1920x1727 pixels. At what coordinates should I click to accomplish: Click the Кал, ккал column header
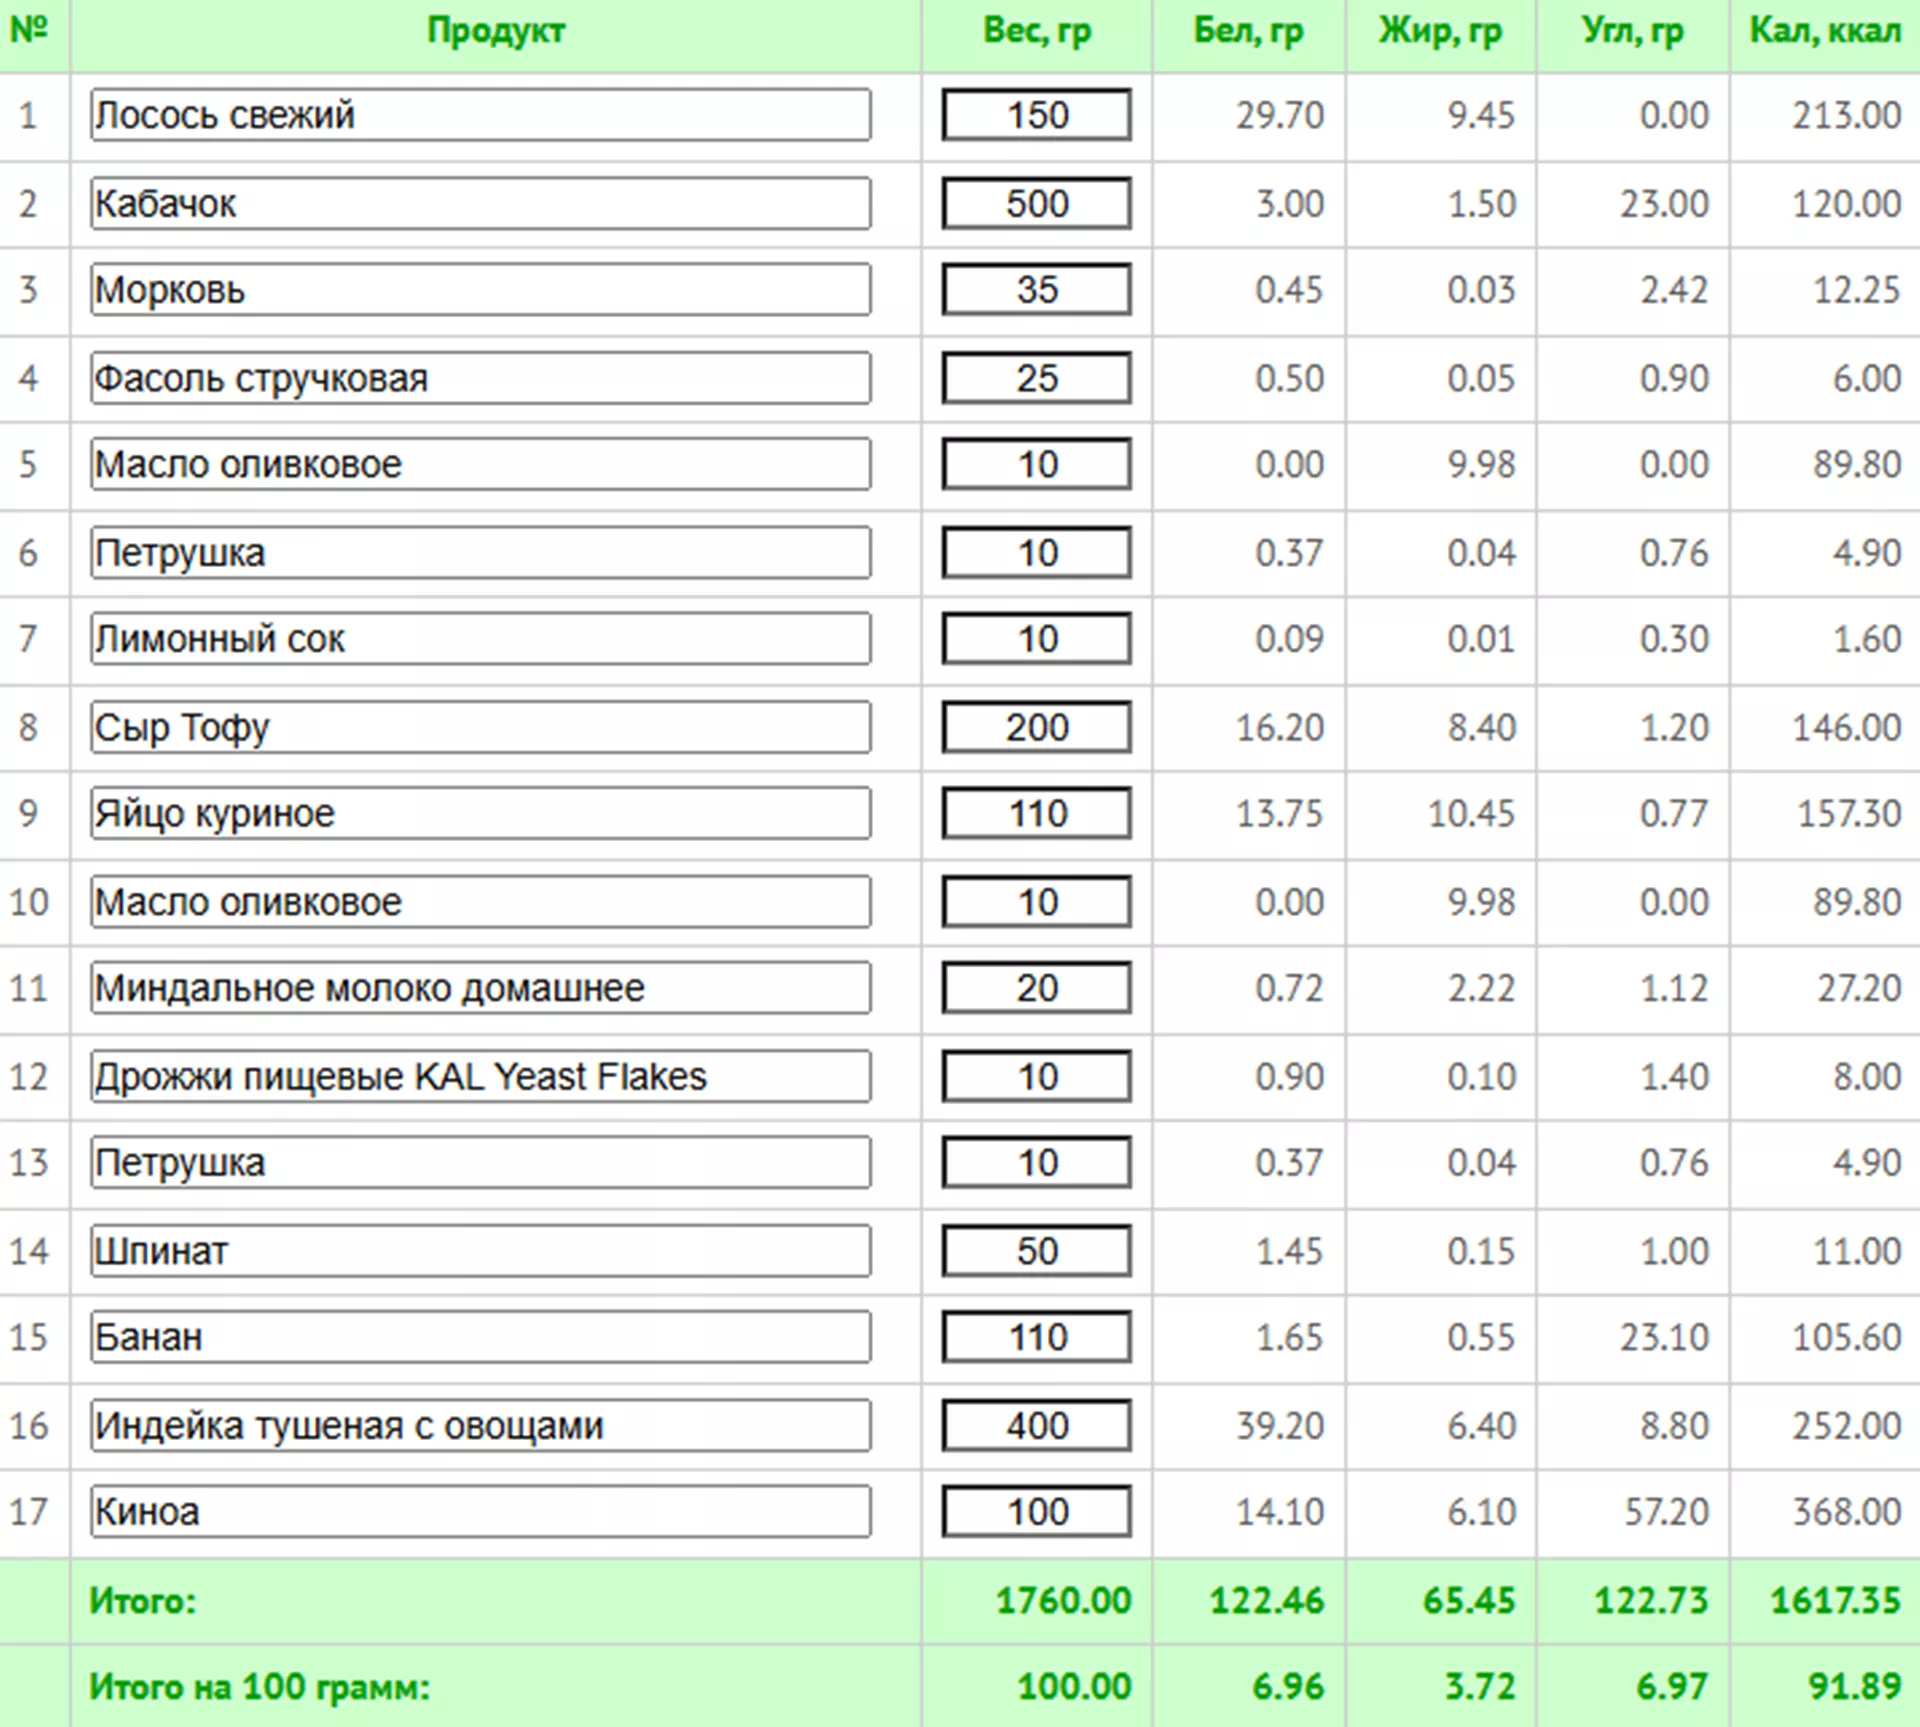[x=1824, y=31]
